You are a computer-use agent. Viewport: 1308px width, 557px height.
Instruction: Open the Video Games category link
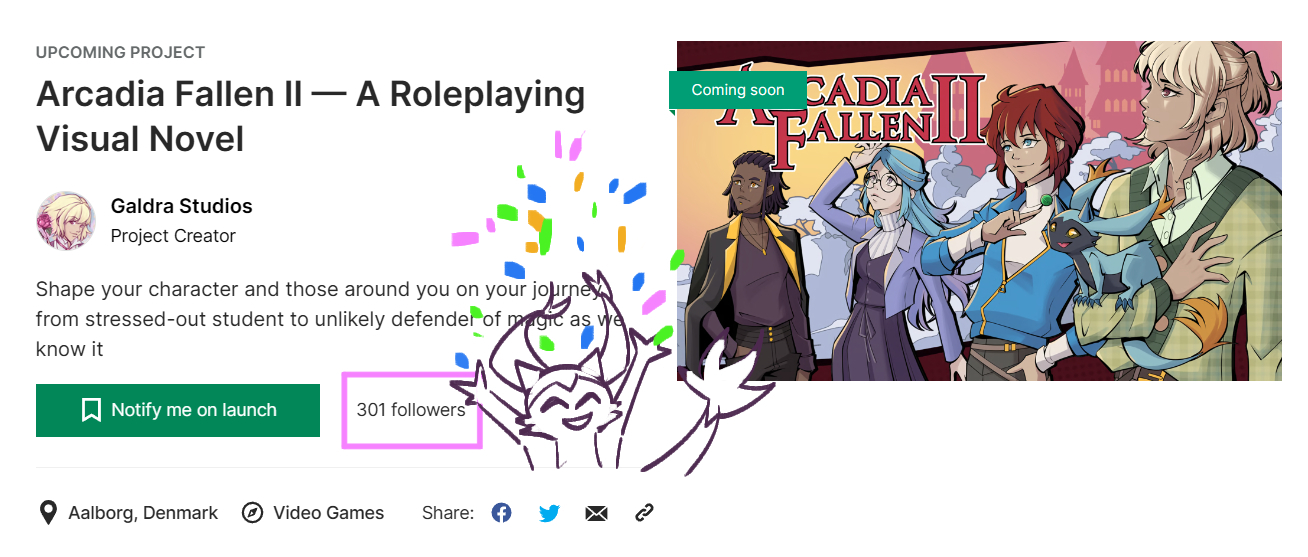click(329, 513)
